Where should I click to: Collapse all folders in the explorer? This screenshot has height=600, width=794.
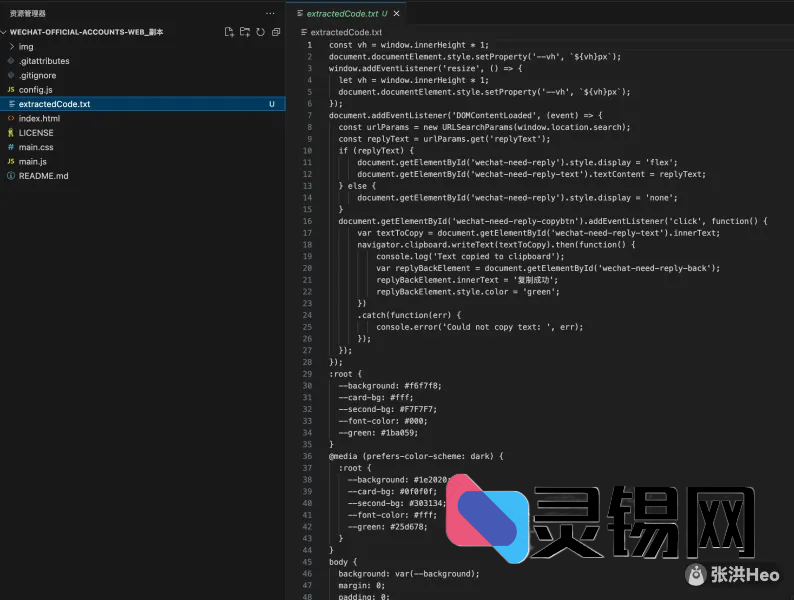pyautogui.click(x=275, y=32)
